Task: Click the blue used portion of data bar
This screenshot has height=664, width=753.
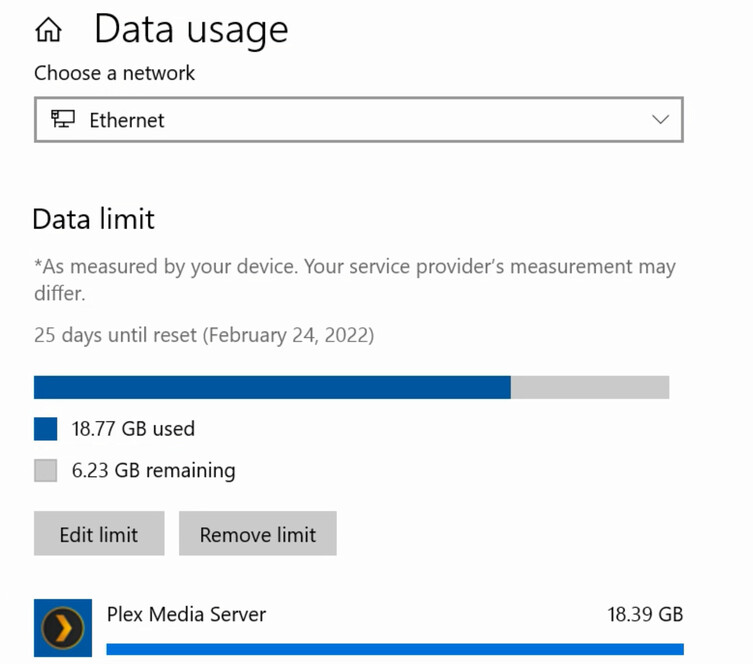Action: pyautogui.click(x=272, y=387)
